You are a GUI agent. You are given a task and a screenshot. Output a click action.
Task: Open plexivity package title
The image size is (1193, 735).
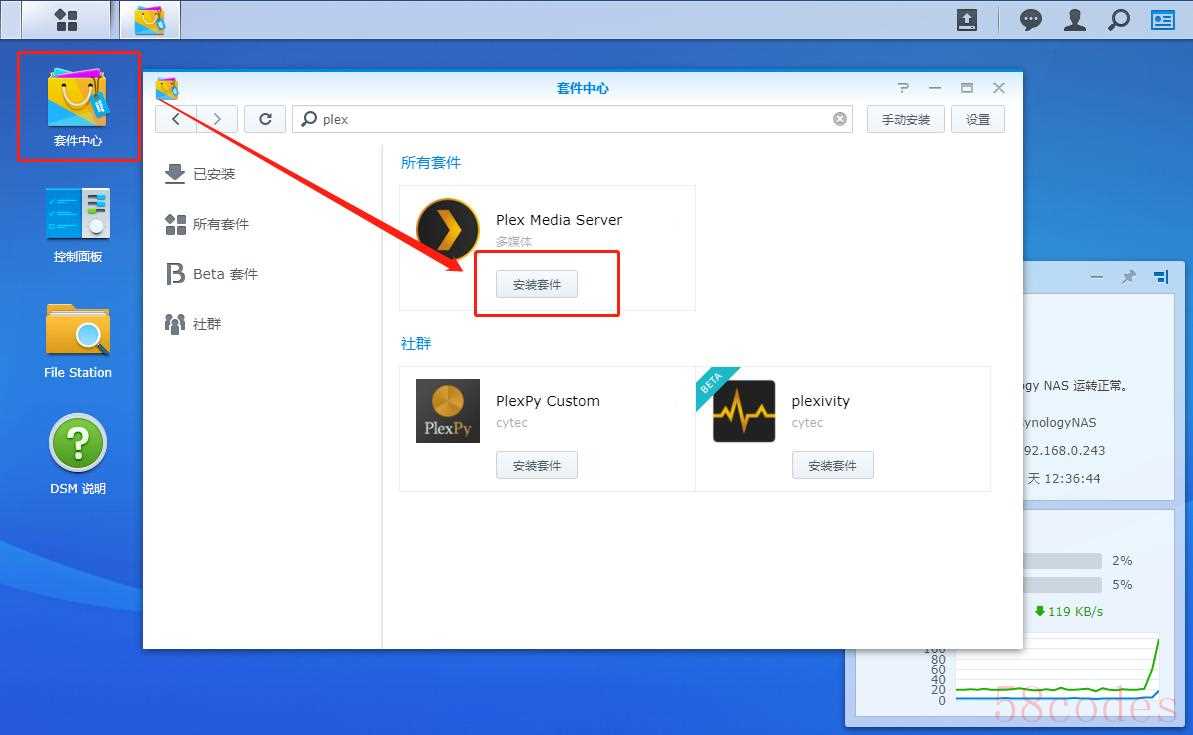point(820,401)
